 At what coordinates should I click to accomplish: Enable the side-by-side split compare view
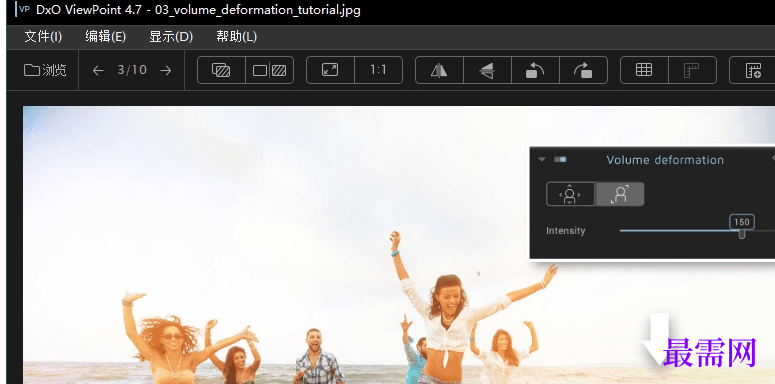coord(269,70)
